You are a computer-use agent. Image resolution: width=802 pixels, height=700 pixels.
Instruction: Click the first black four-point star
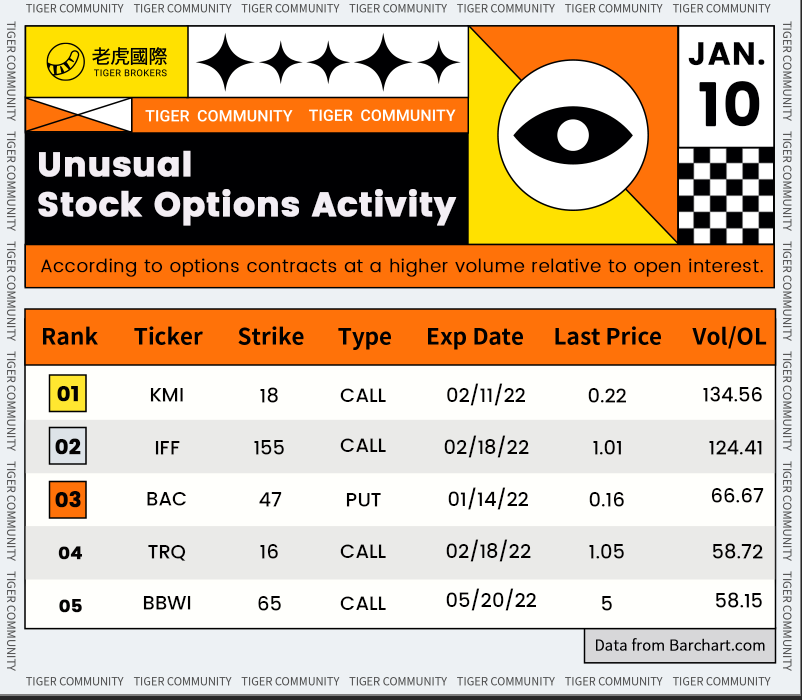[228, 62]
